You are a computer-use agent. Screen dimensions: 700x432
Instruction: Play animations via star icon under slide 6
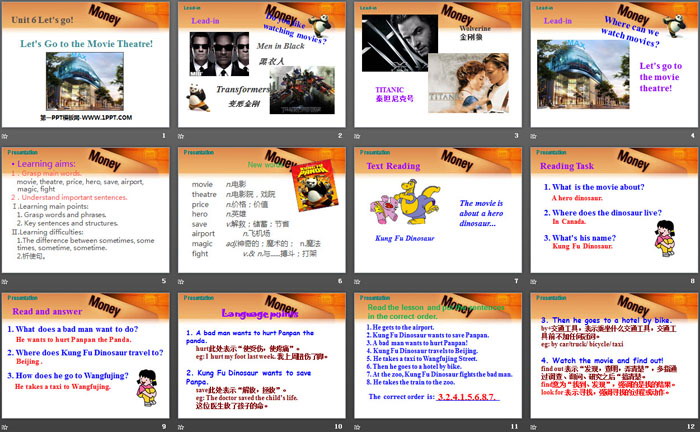[181, 282]
